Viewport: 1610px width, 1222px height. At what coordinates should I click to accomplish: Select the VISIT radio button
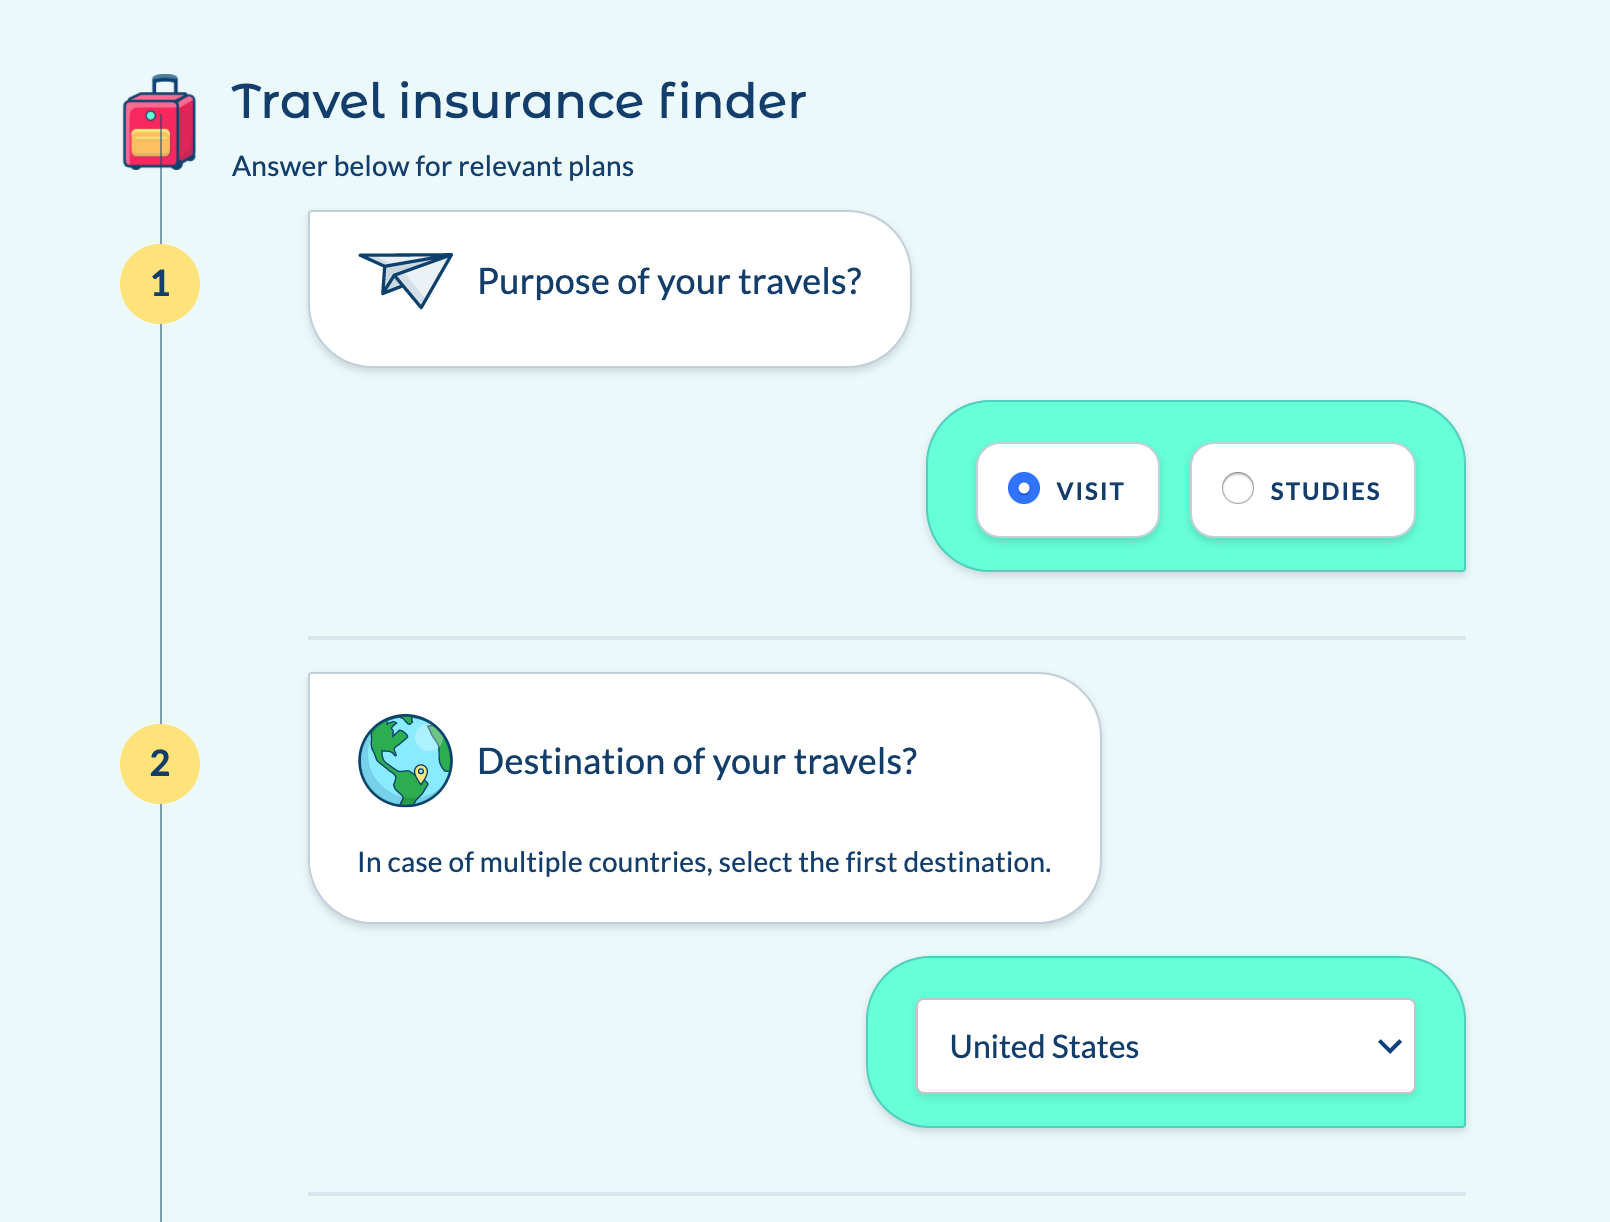[1024, 488]
